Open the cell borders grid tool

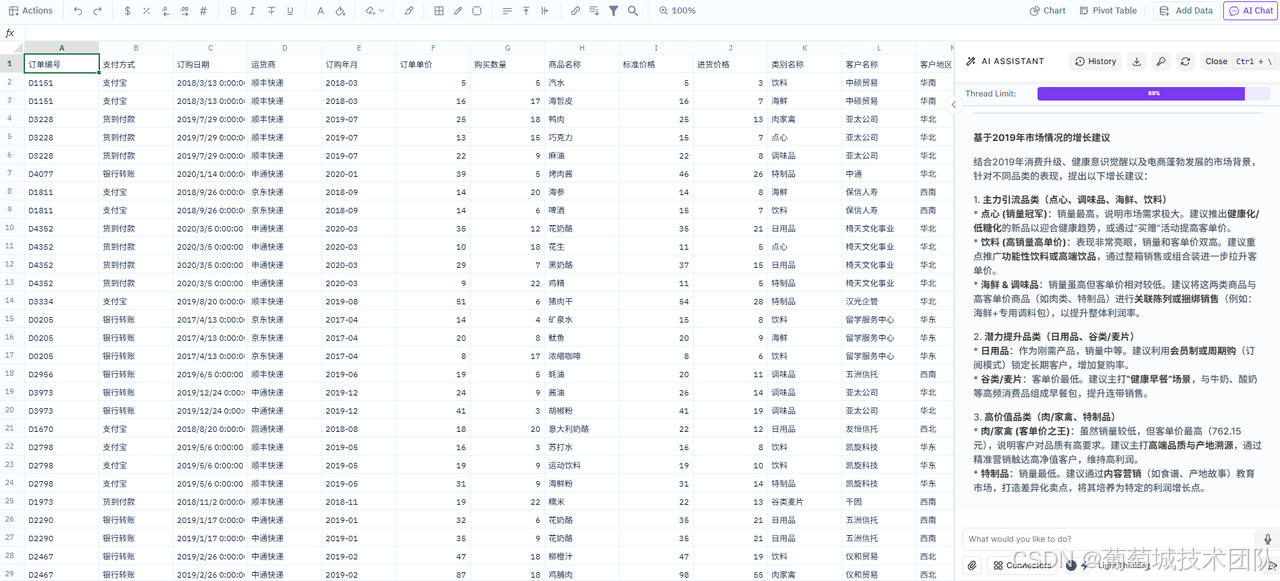(x=439, y=11)
